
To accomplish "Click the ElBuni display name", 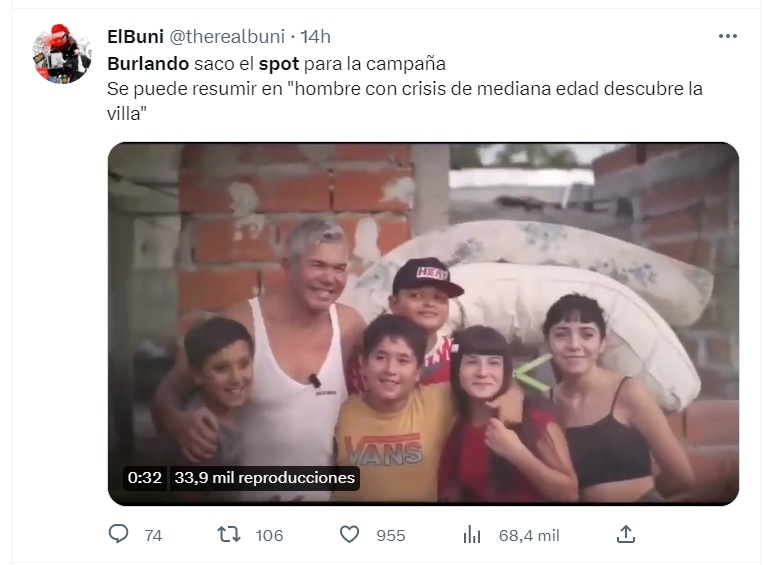I will [x=135, y=36].
